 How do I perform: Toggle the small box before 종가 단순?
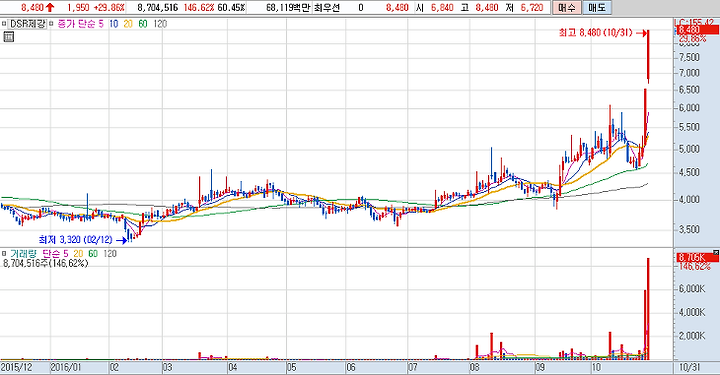click(51, 24)
